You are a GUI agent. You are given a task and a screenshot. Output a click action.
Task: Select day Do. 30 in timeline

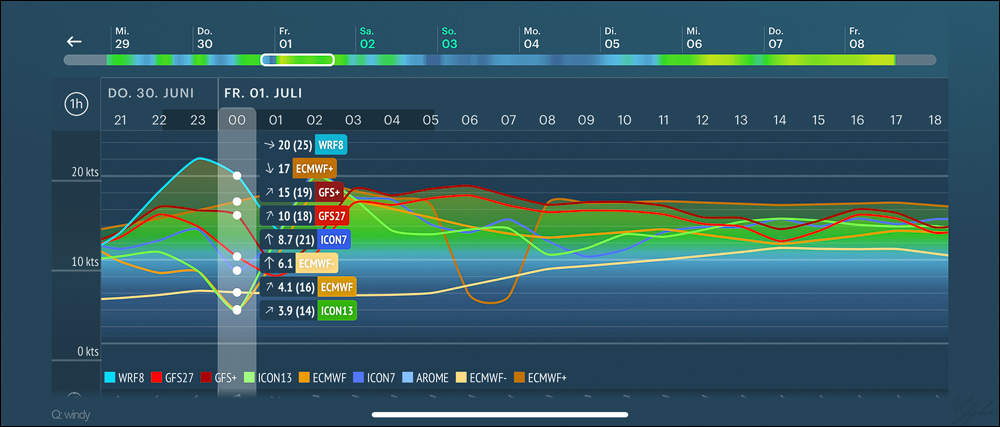(205, 38)
